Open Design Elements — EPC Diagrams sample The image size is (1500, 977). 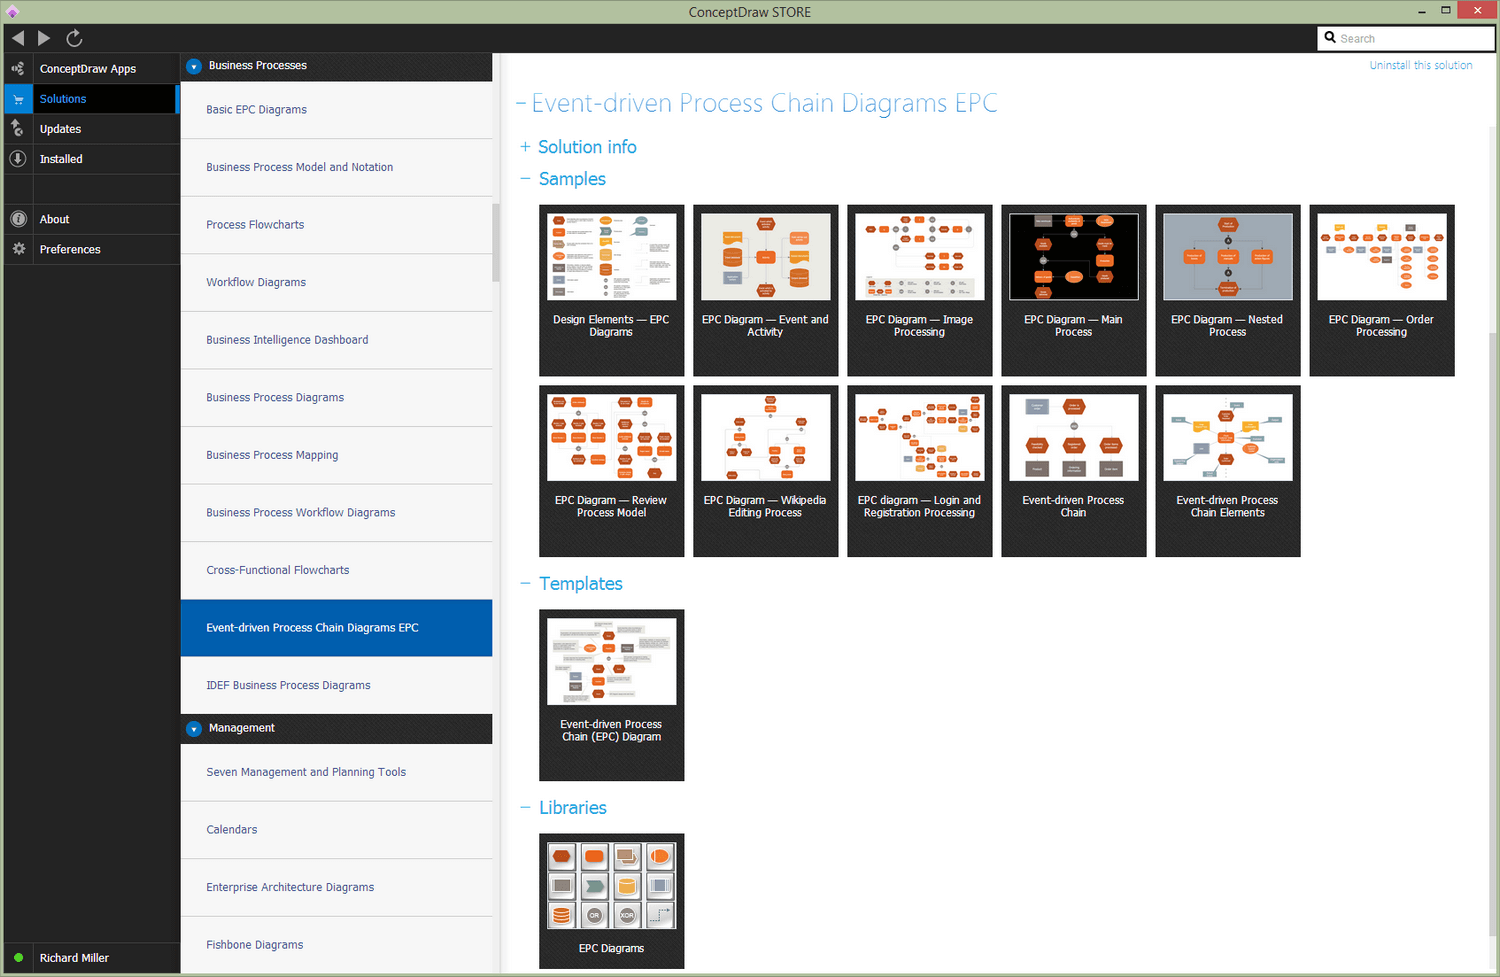click(611, 290)
